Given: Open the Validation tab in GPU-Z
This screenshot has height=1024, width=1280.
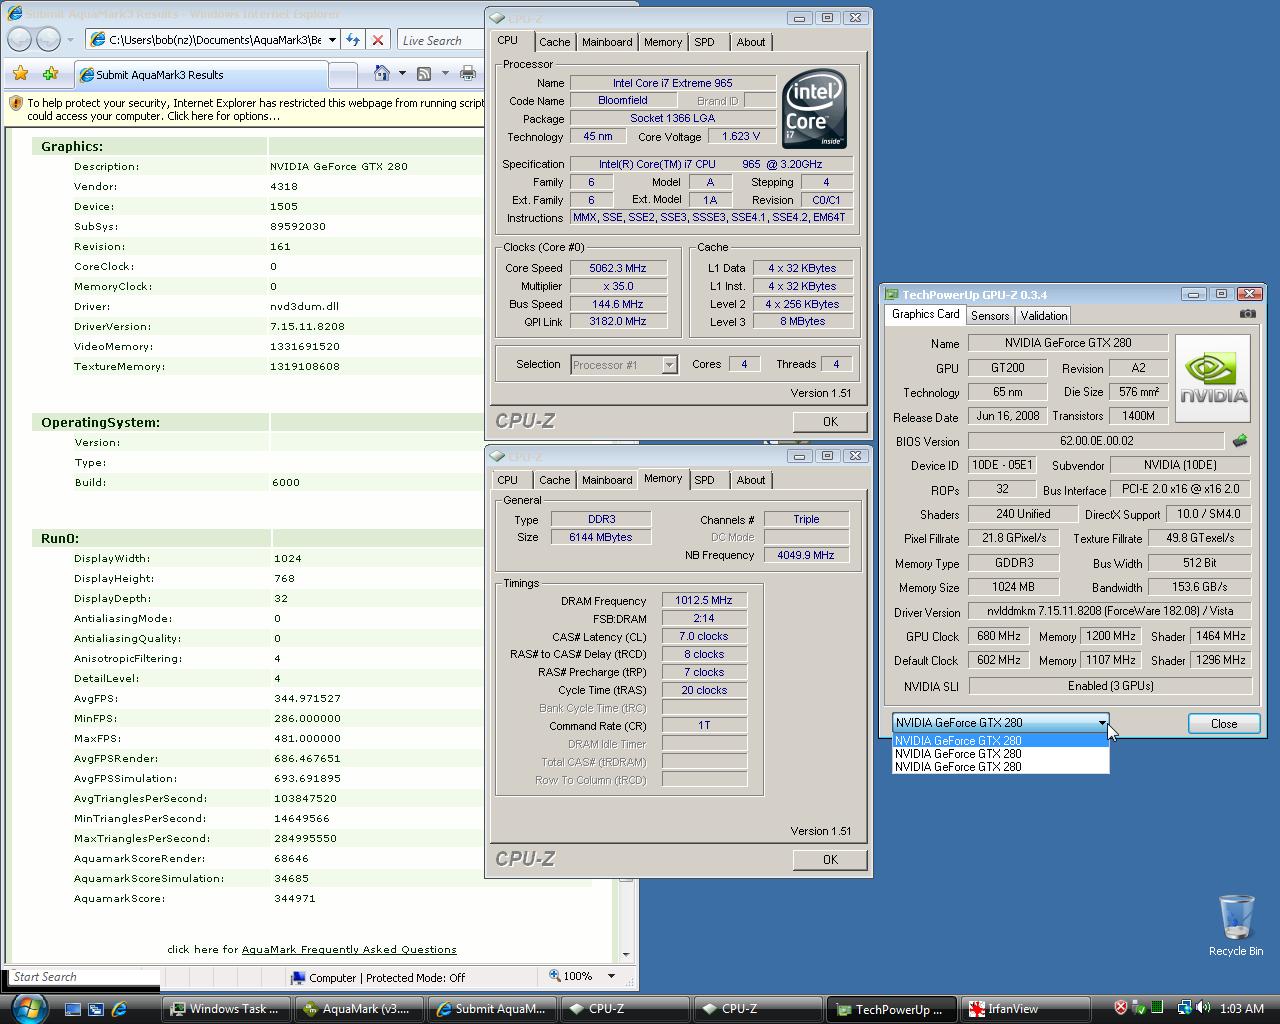Looking at the screenshot, I should (x=1043, y=315).
